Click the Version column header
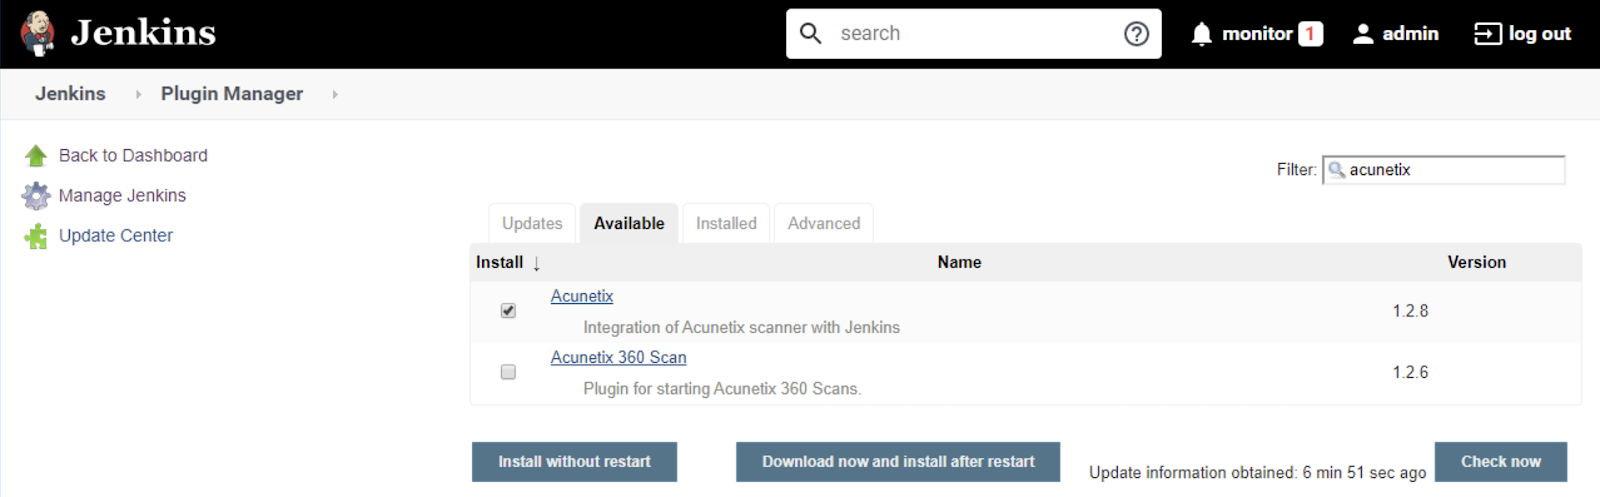 tap(1476, 262)
